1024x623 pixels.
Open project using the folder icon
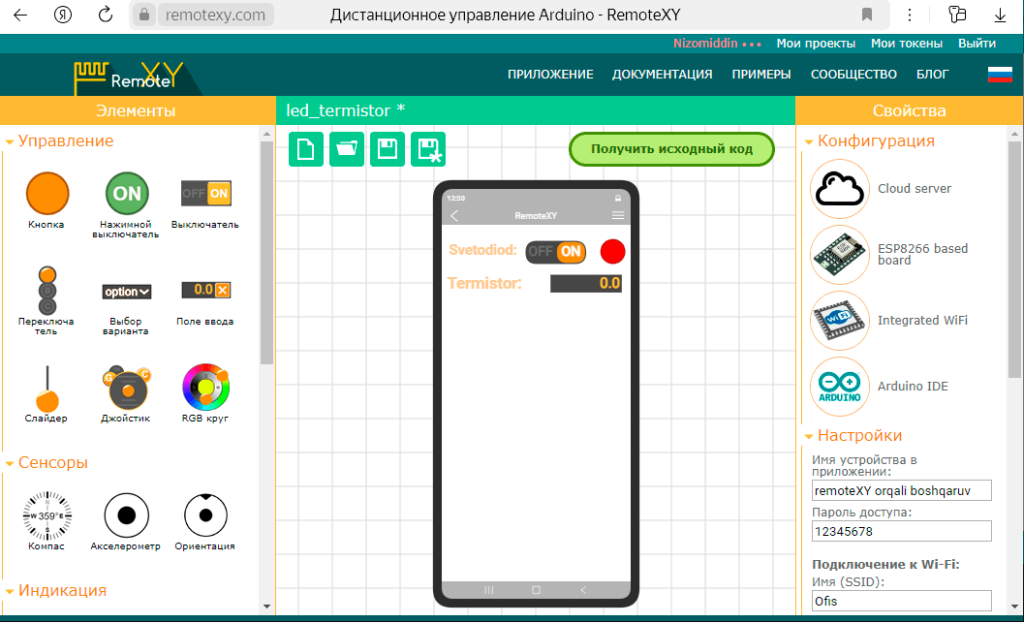[347, 150]
